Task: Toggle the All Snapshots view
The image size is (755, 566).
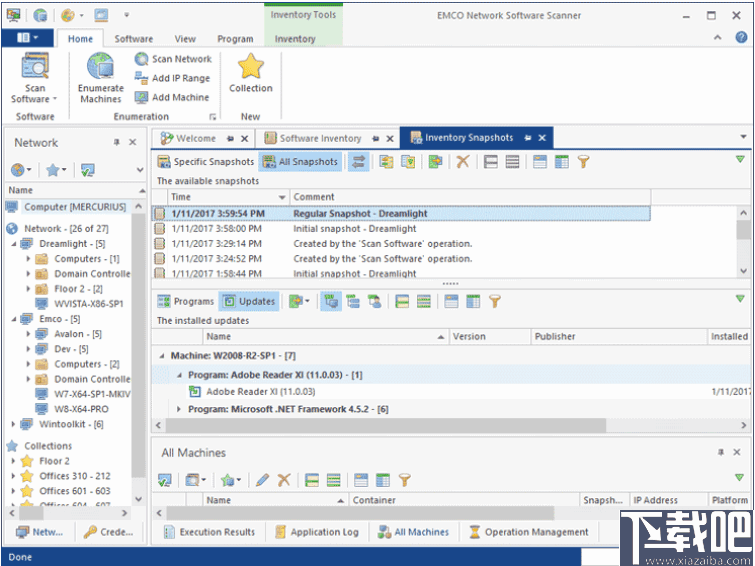Action: click(x=300, y=162)
